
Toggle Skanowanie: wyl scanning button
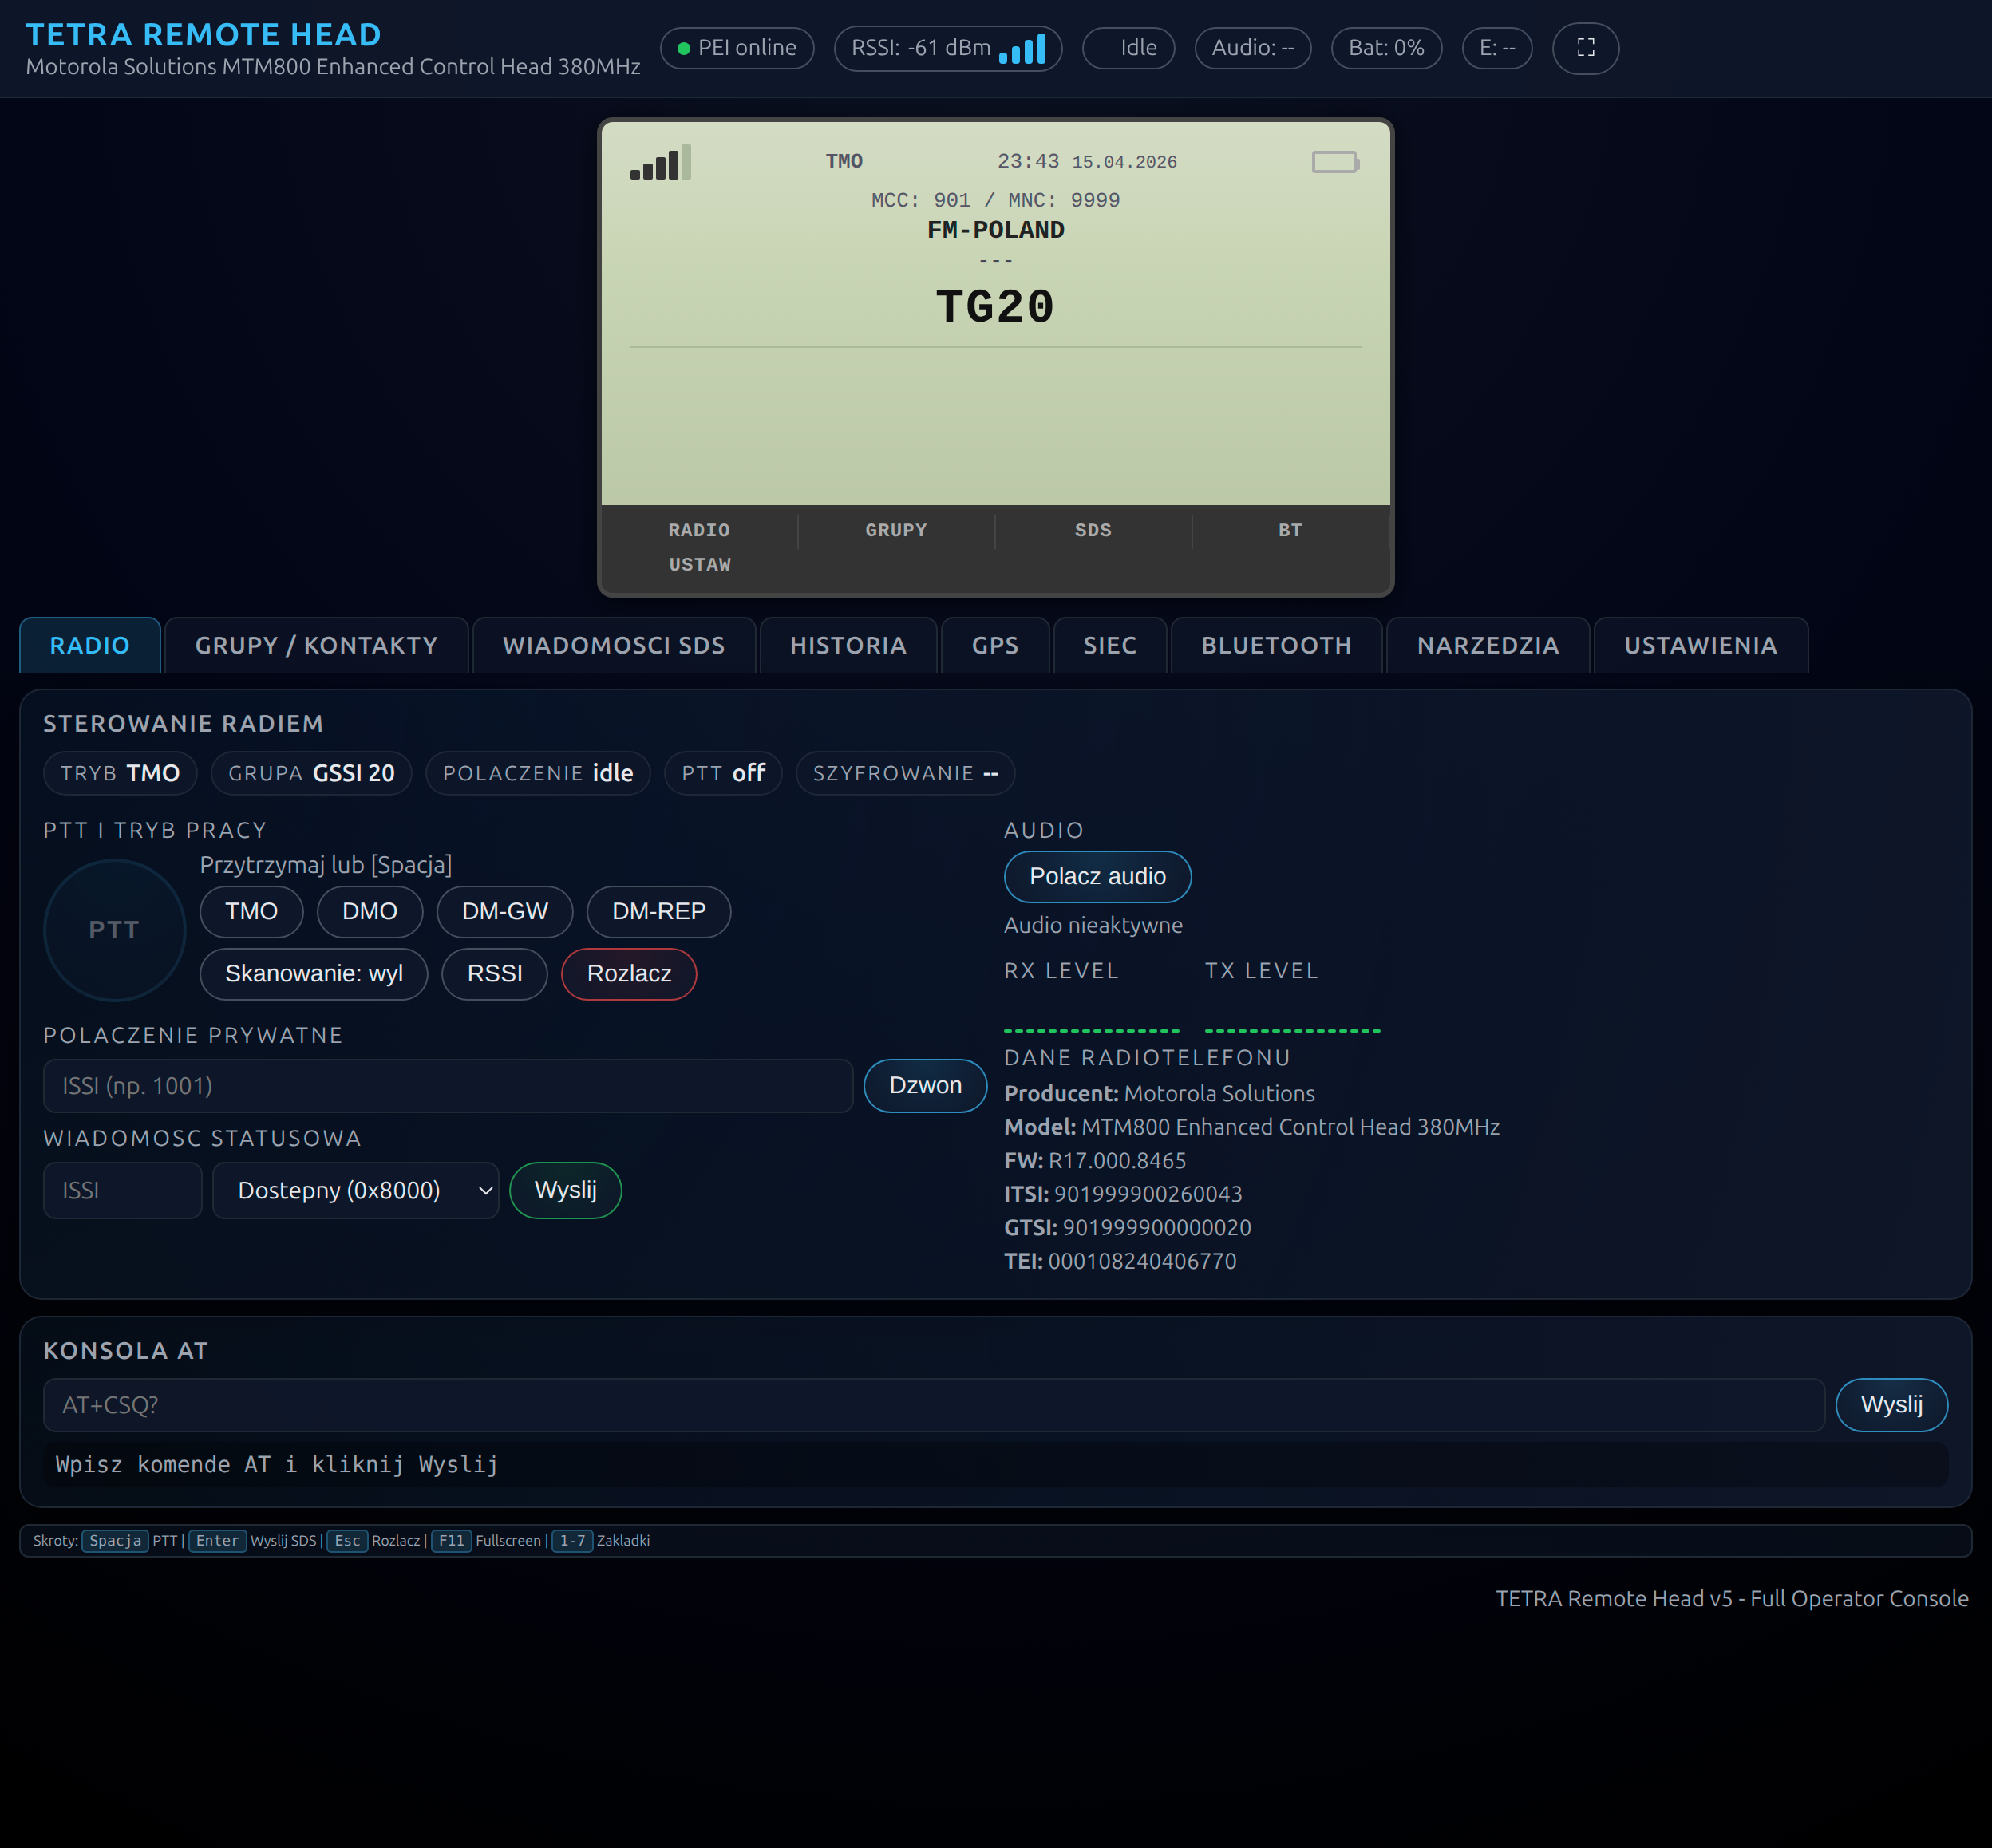tap(313, 973)
